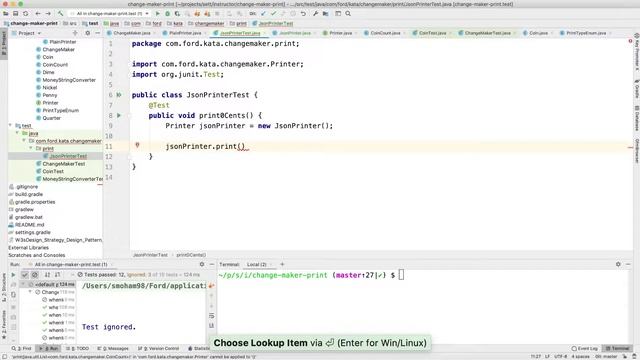Open the TODO tool window button
The width and height of the screenshot is (640, 360).
77,349
